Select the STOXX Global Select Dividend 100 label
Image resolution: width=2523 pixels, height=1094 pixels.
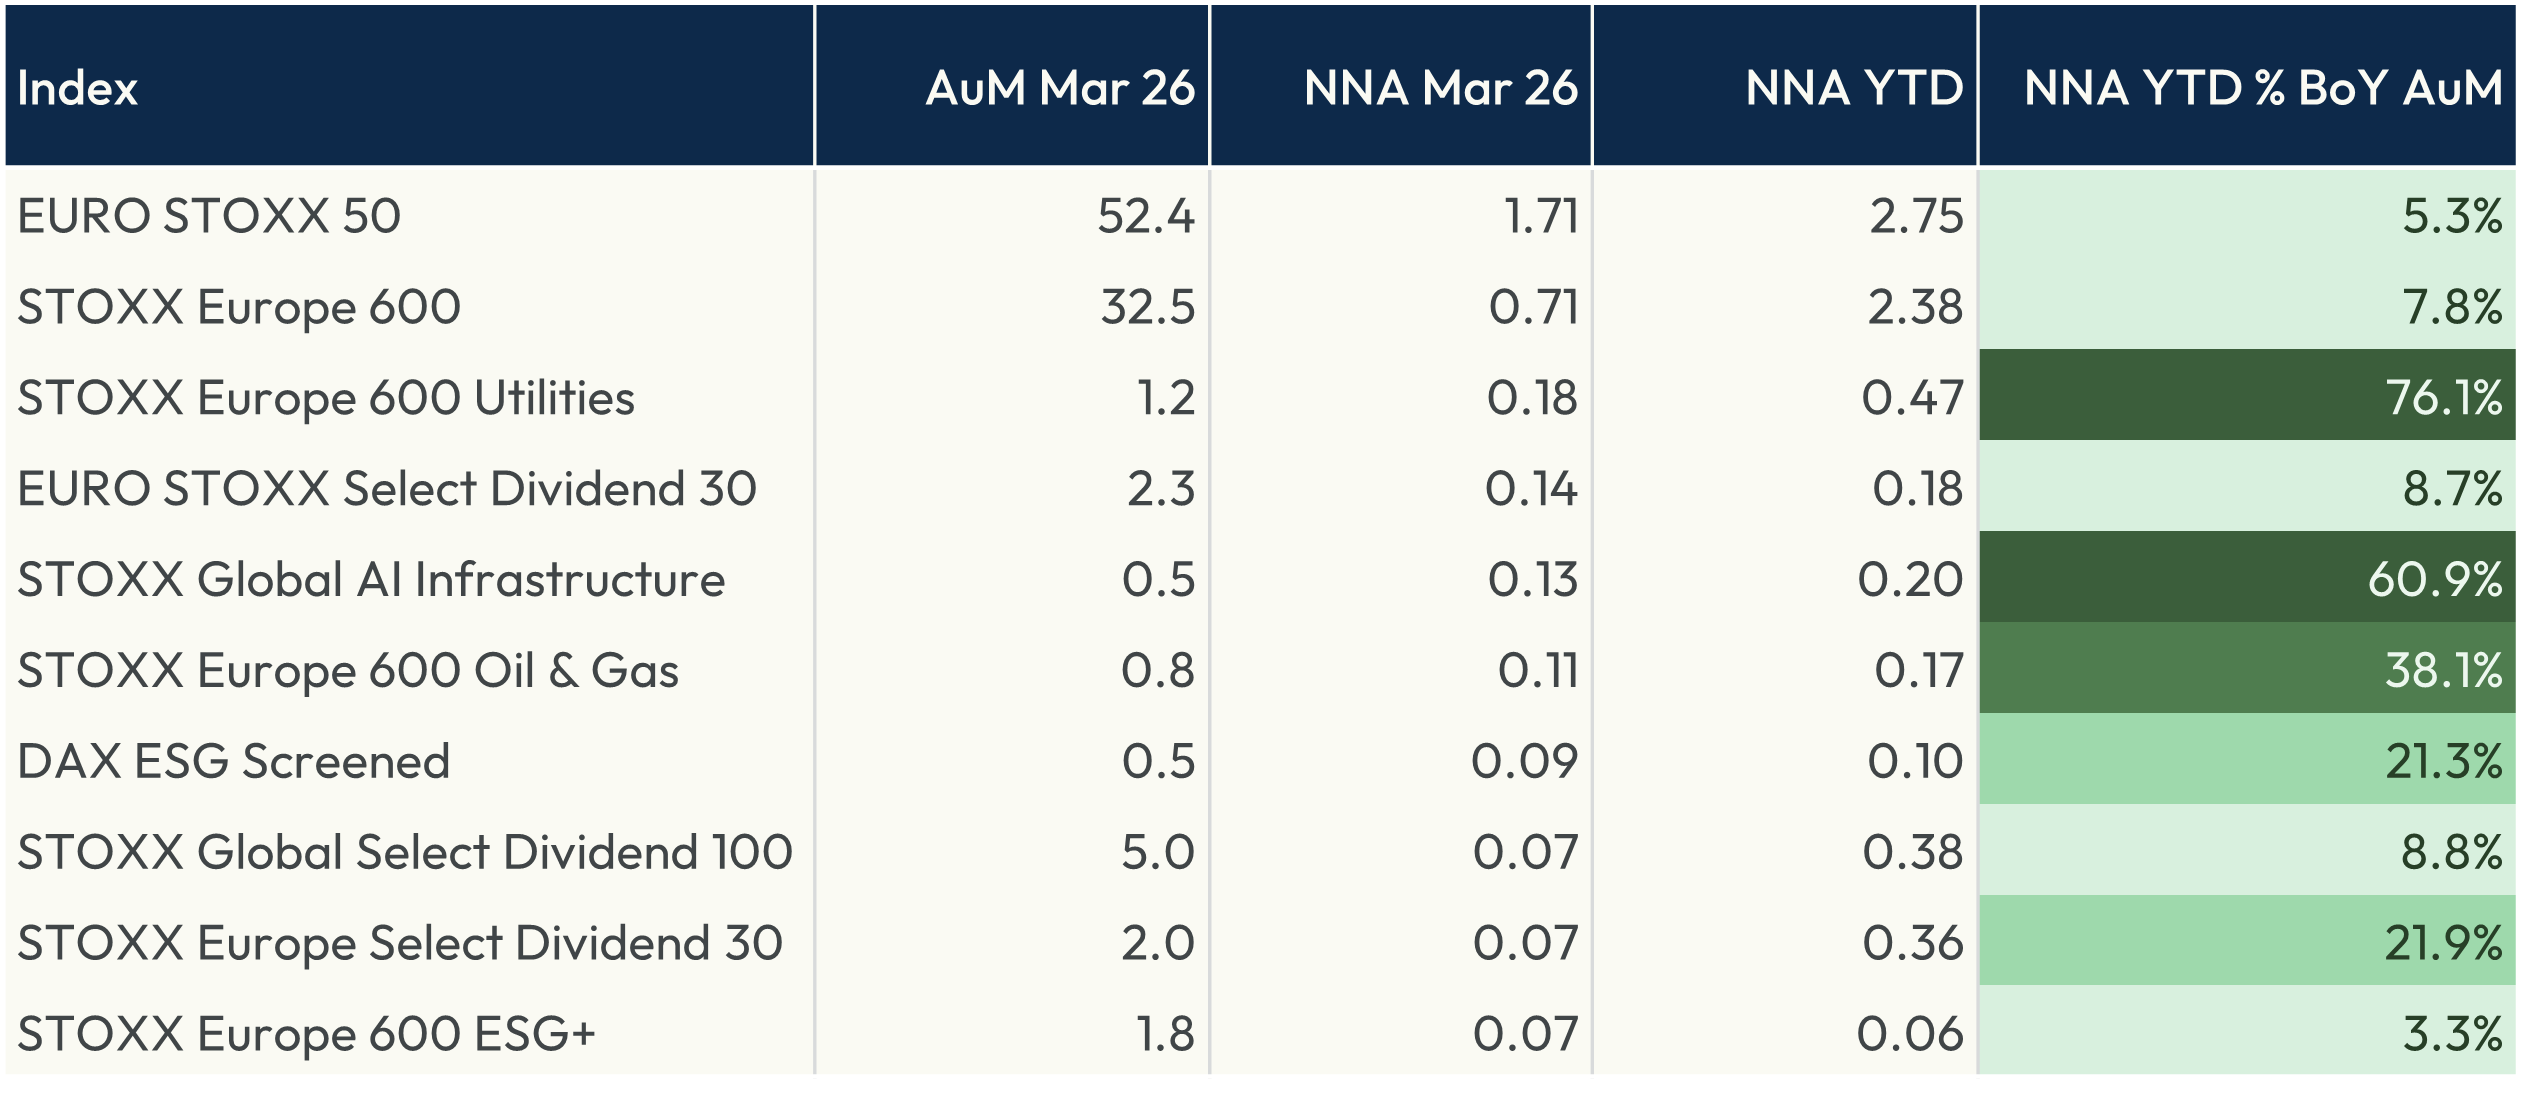click(405, 852)
